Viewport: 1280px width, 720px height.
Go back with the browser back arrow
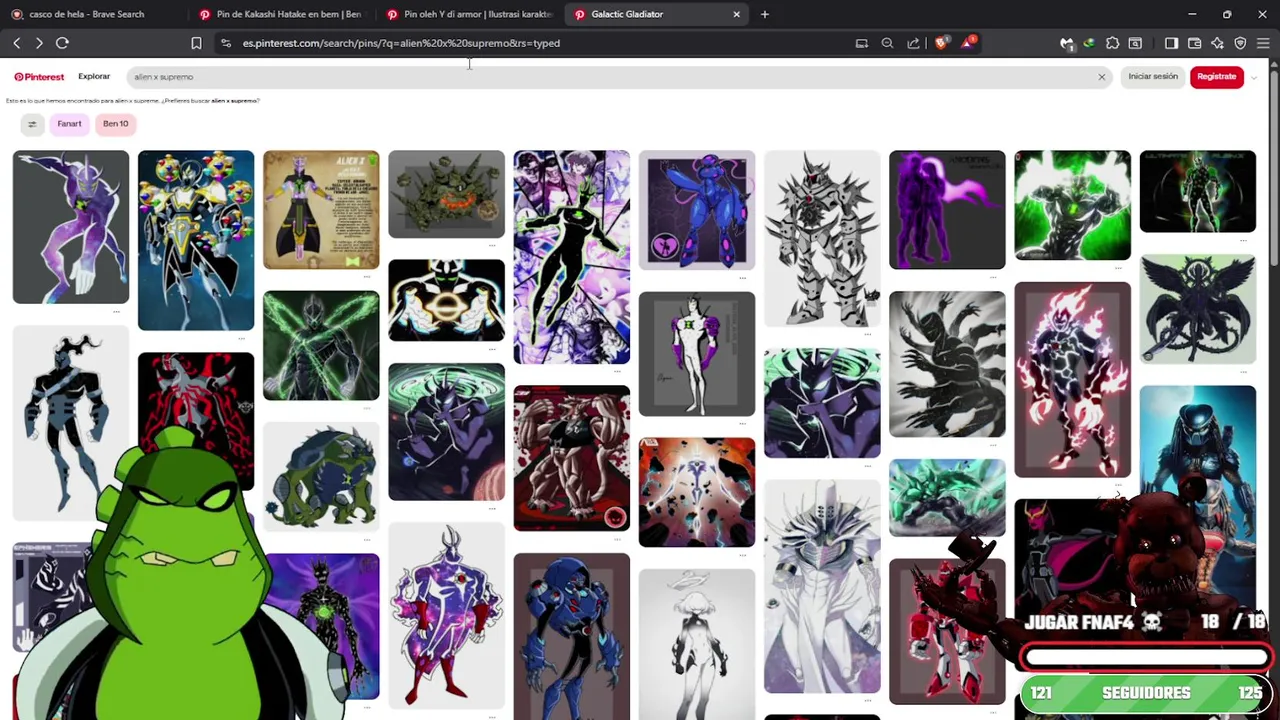[x=16, y=43]
